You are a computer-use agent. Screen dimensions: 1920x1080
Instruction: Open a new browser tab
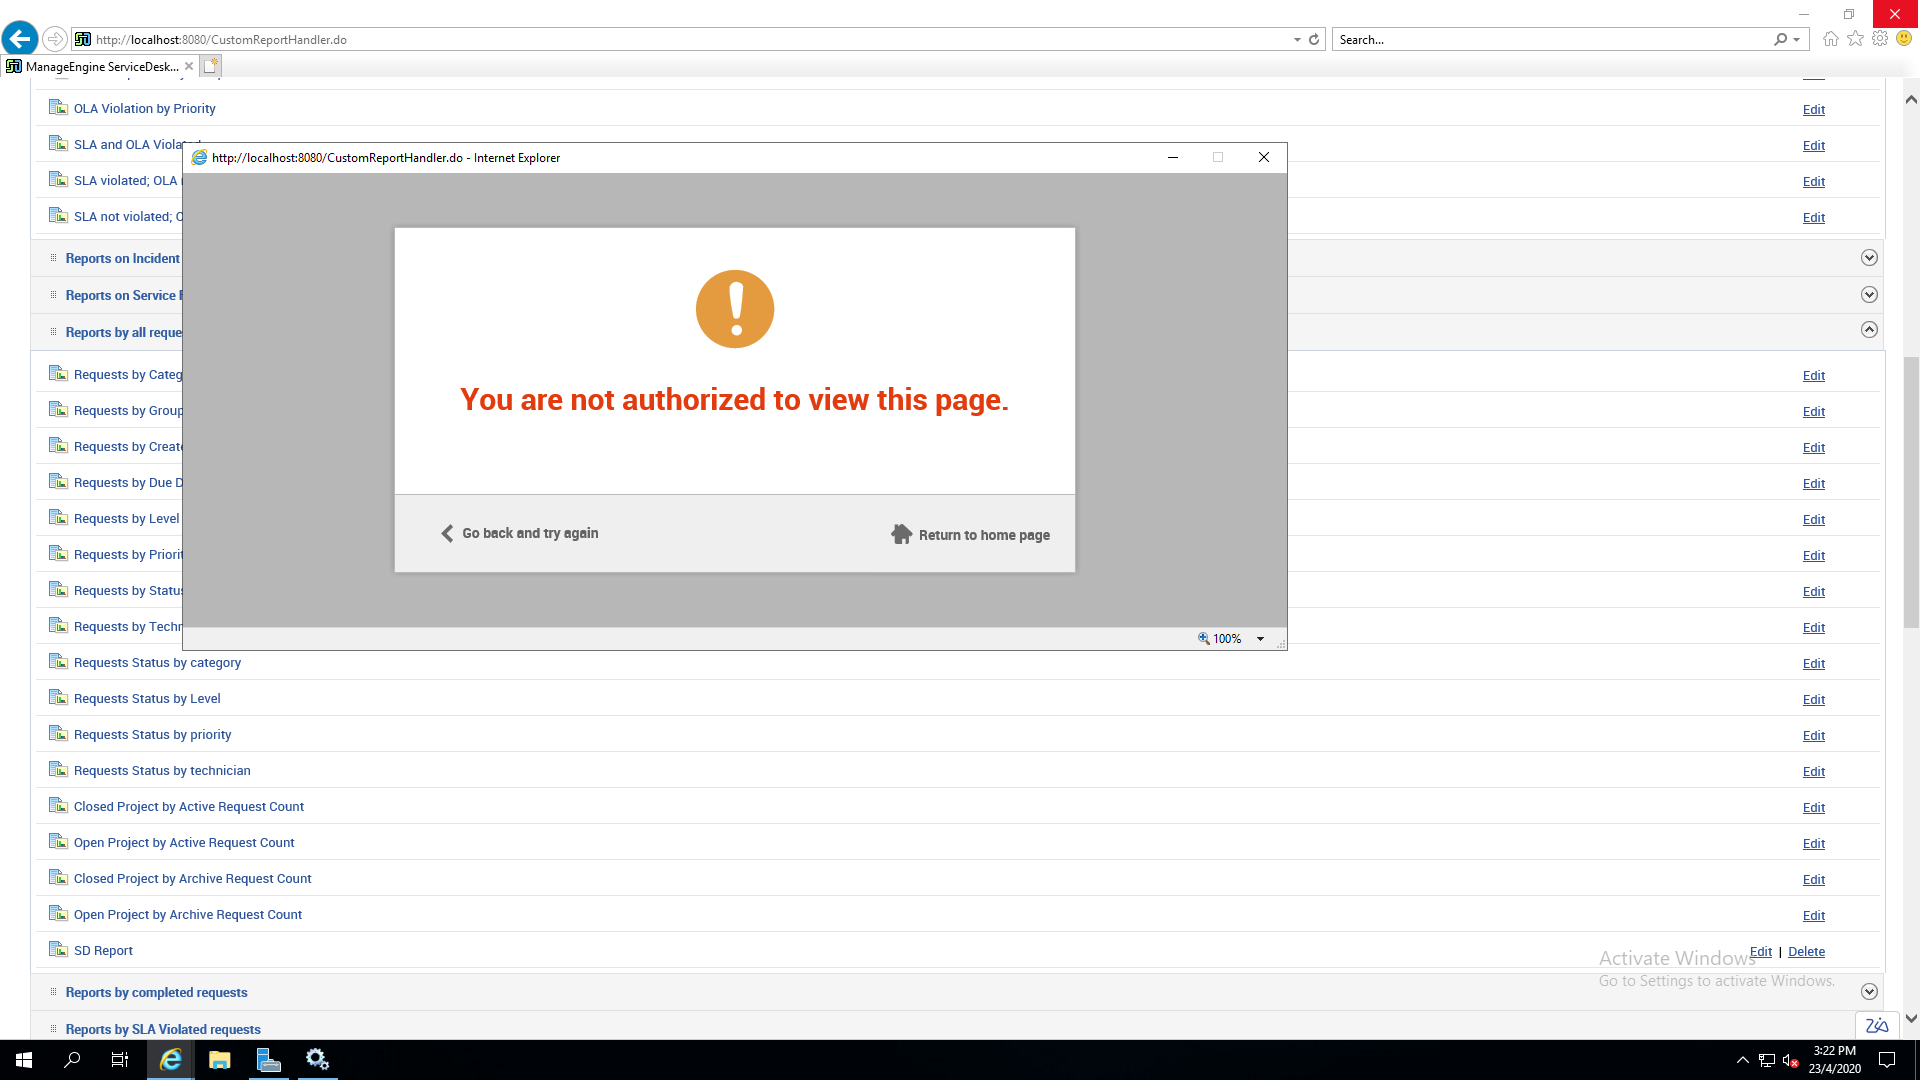pyautogui.click(x=210, y=66)
